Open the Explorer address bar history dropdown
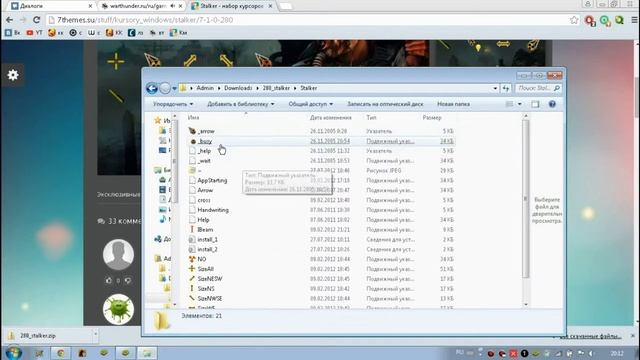Viewport: 640px width, 360px height. 495,88
